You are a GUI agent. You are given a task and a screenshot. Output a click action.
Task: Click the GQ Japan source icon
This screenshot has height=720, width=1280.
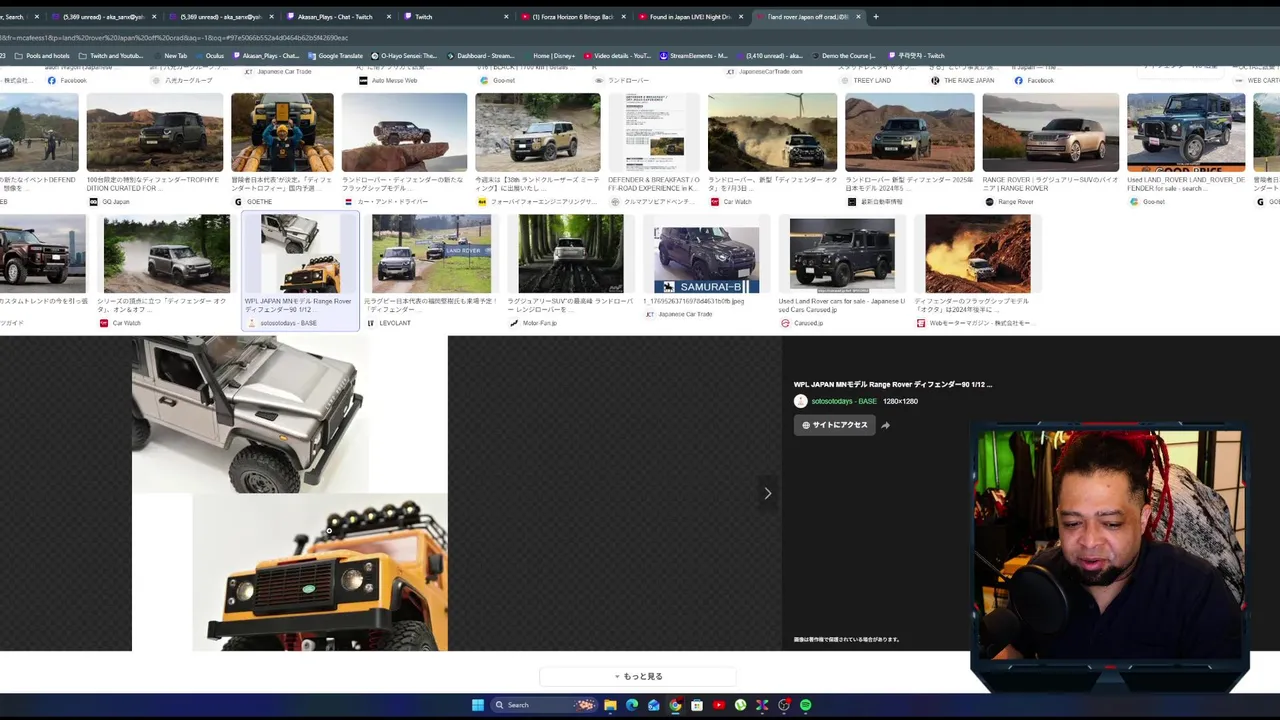94,202
